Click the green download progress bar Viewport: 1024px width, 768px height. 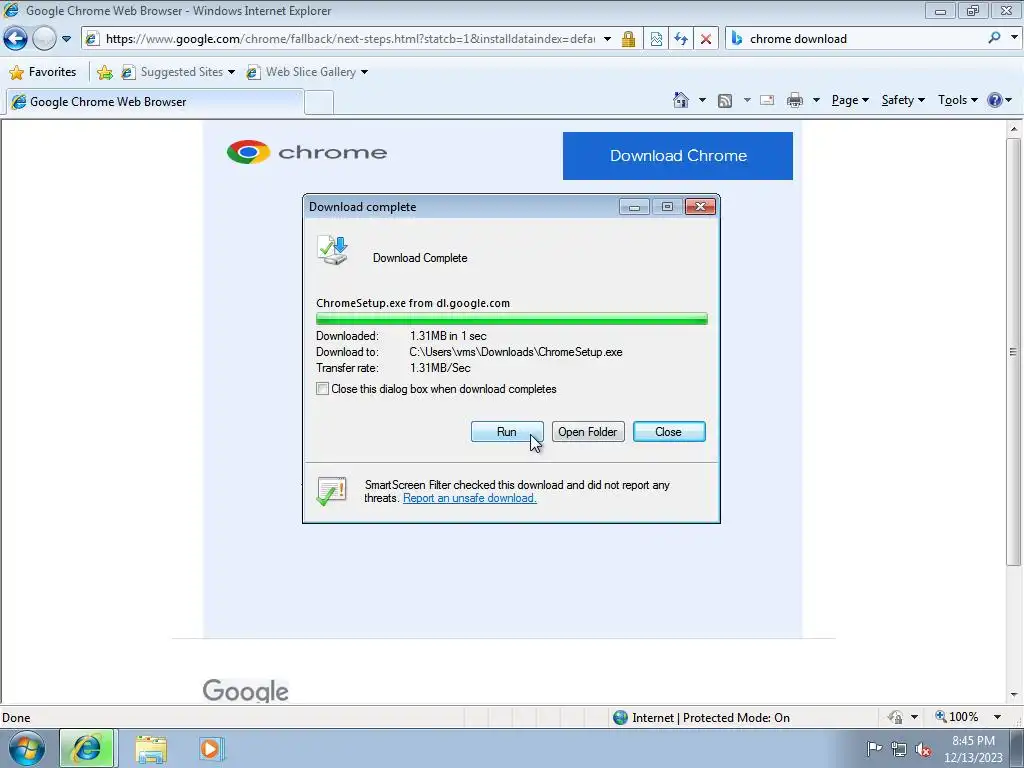point(511,319)
